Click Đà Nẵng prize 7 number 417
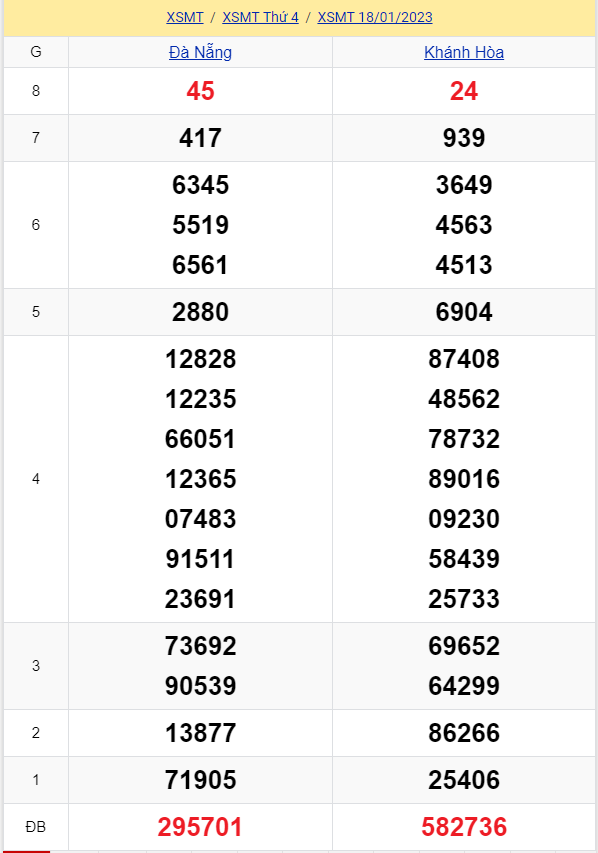The width and height of the screenshot is (598, 853). pyautogui.click(x=200, y=138)
